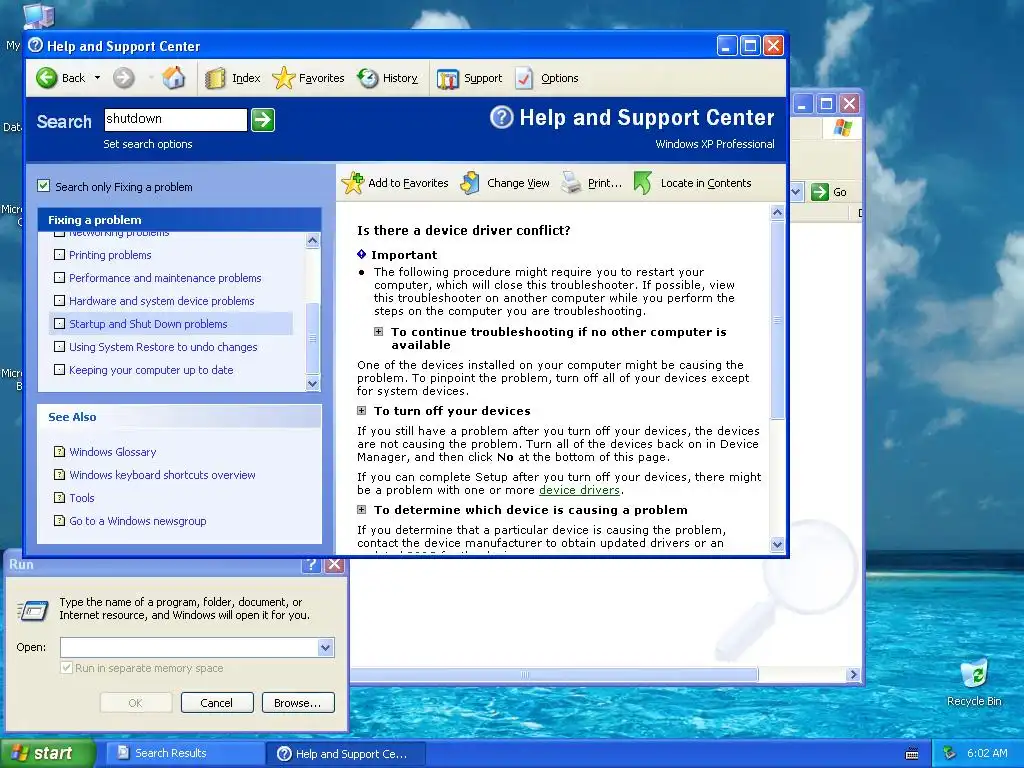Click Locate in Contents icon
Screen dimensions: 1024x768
(x=643, y=183)
